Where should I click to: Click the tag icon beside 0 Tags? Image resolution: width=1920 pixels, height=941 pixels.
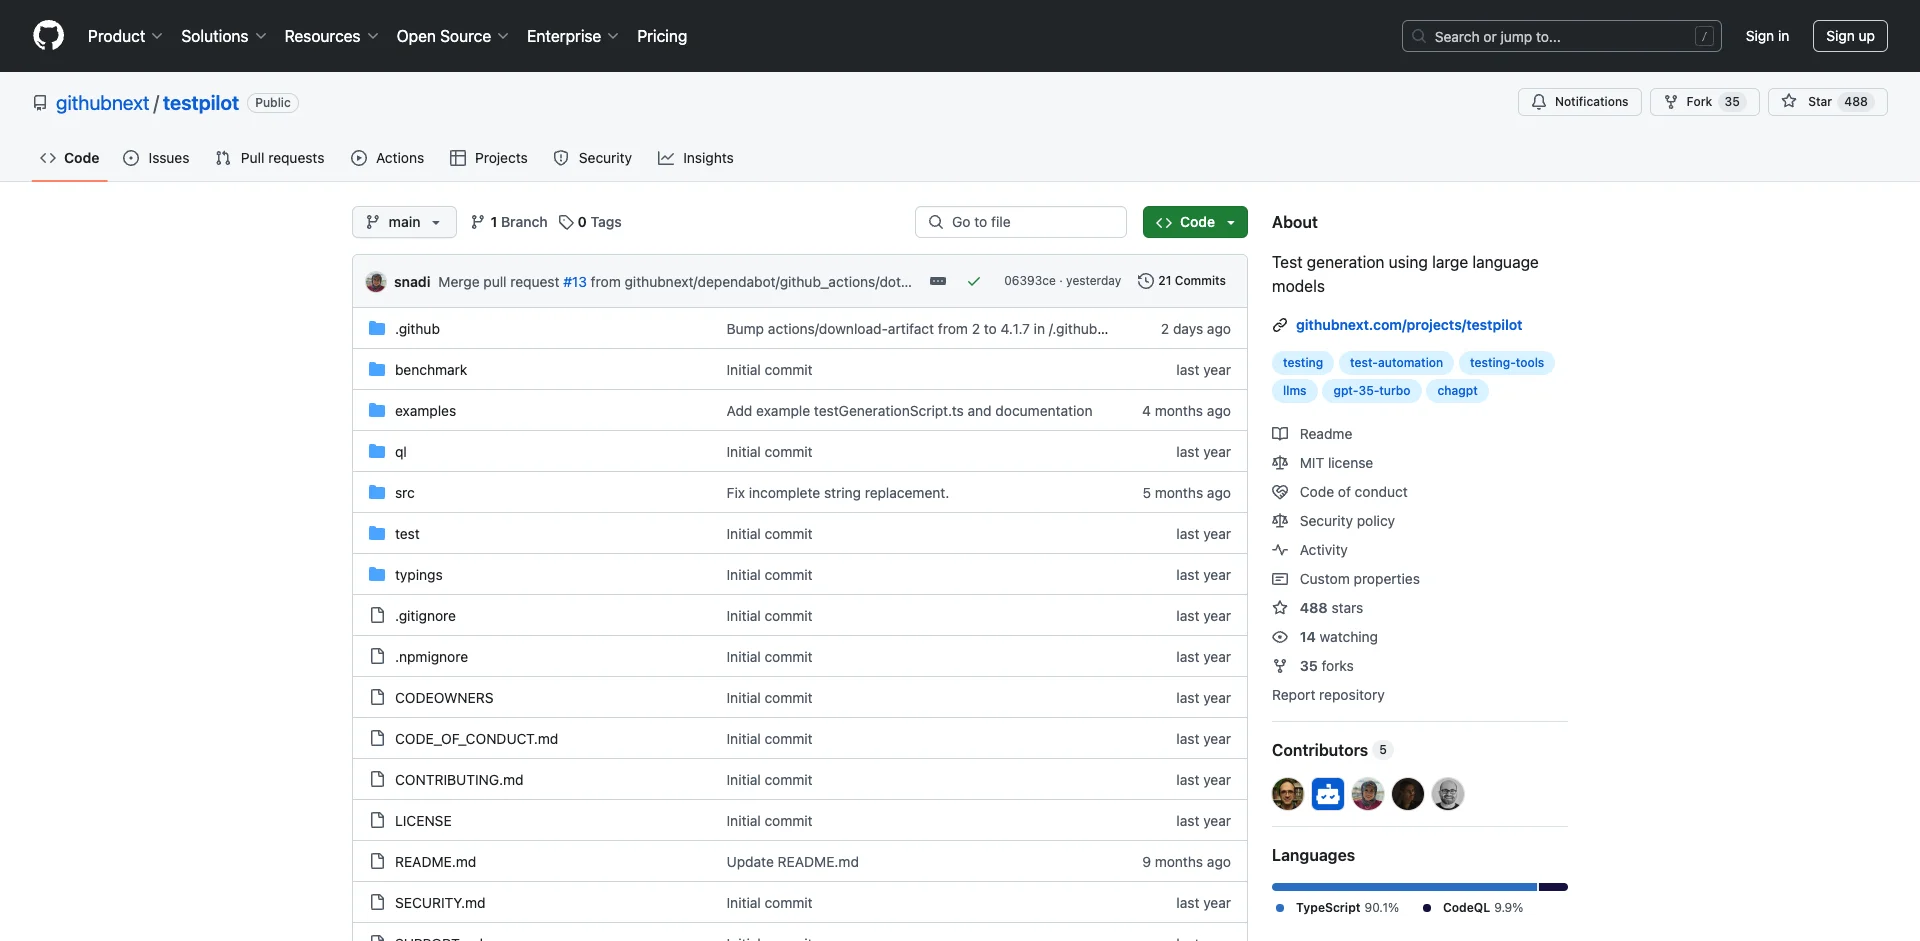(566, 222)
